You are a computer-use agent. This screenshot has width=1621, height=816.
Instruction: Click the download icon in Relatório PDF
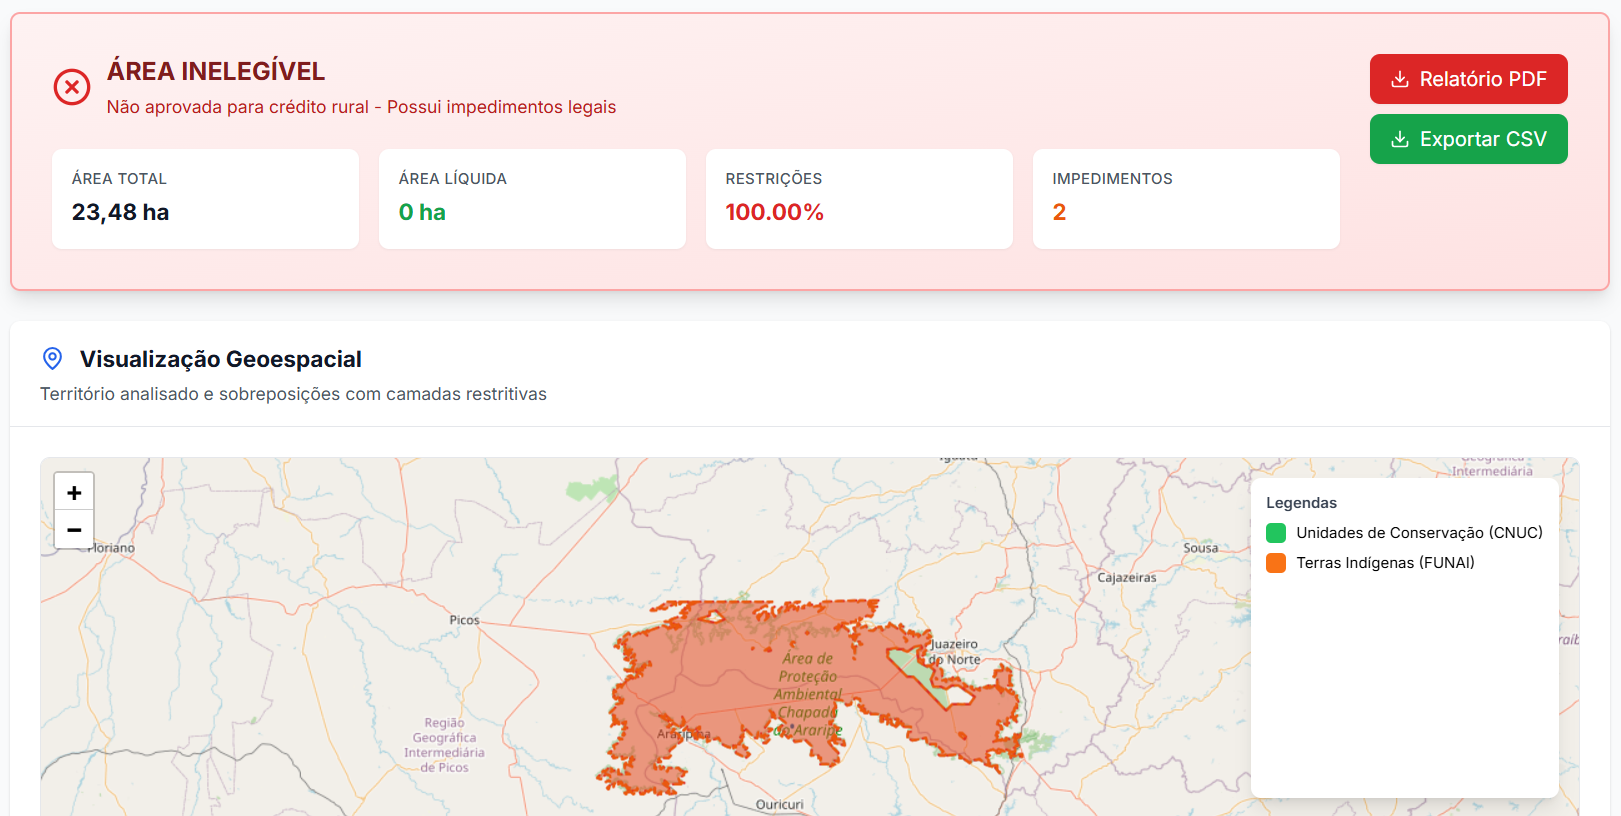1400,79
